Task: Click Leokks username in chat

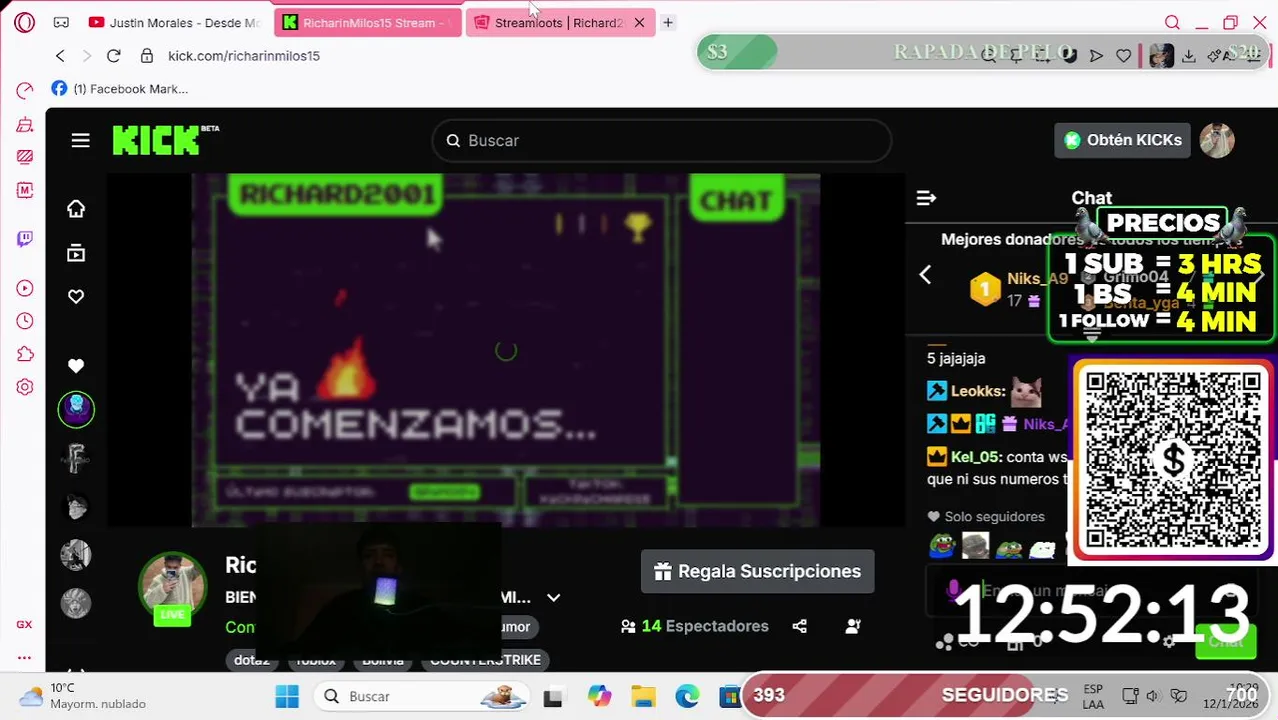Action: (978, 392)
